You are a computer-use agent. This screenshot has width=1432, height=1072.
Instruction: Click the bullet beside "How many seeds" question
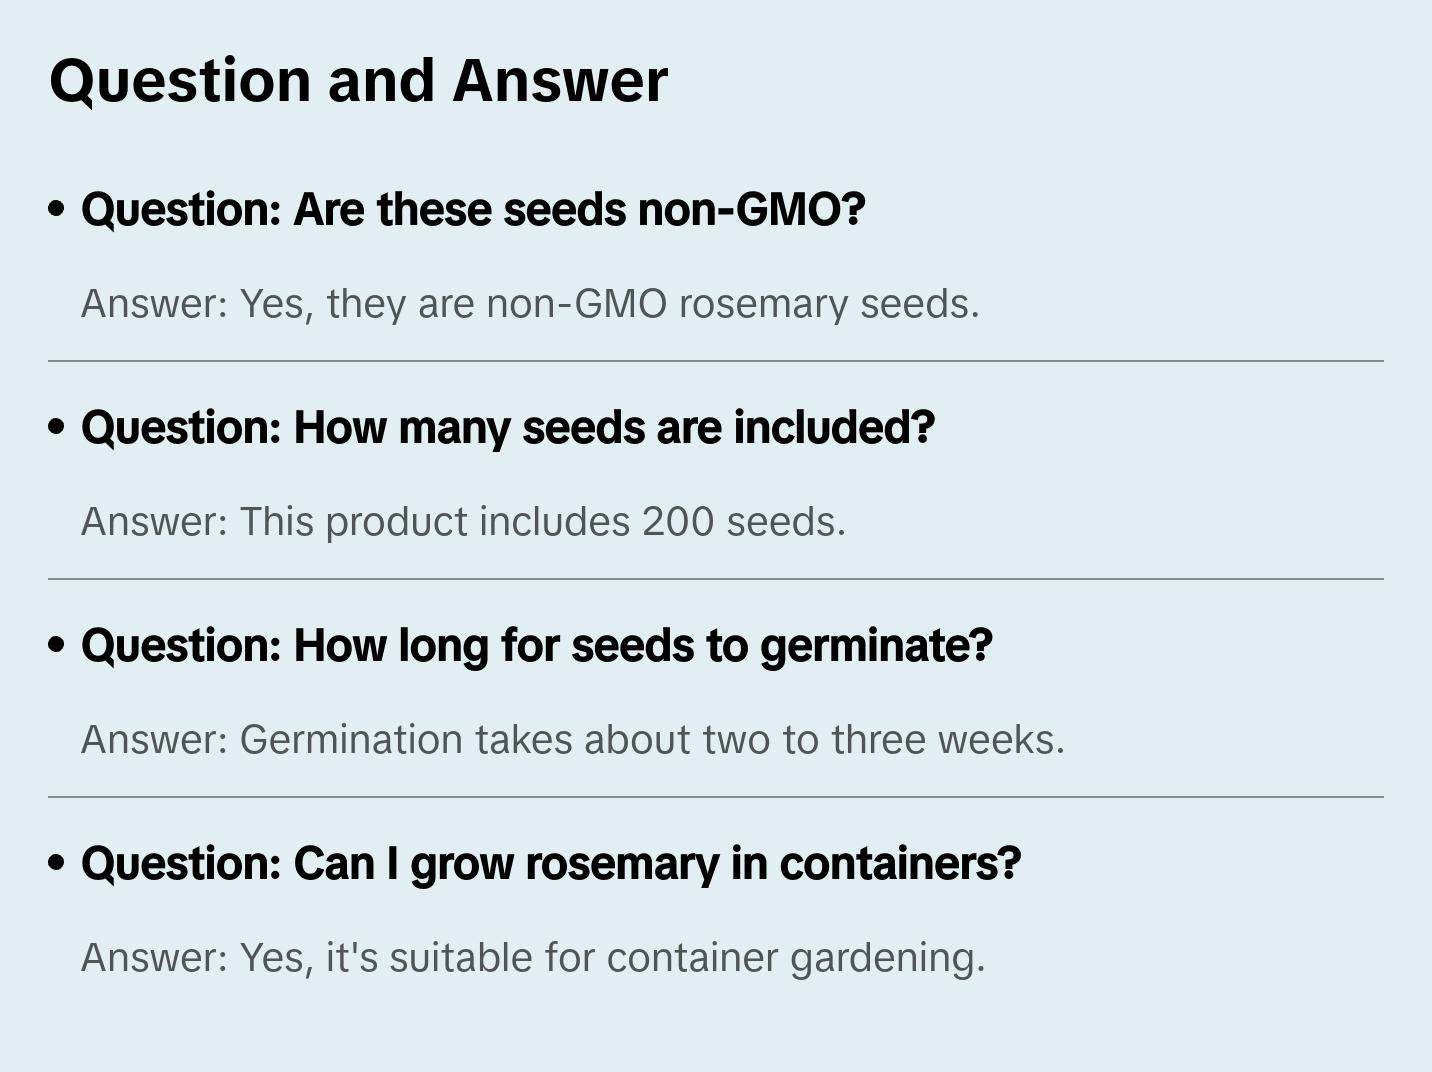[57, 428]
